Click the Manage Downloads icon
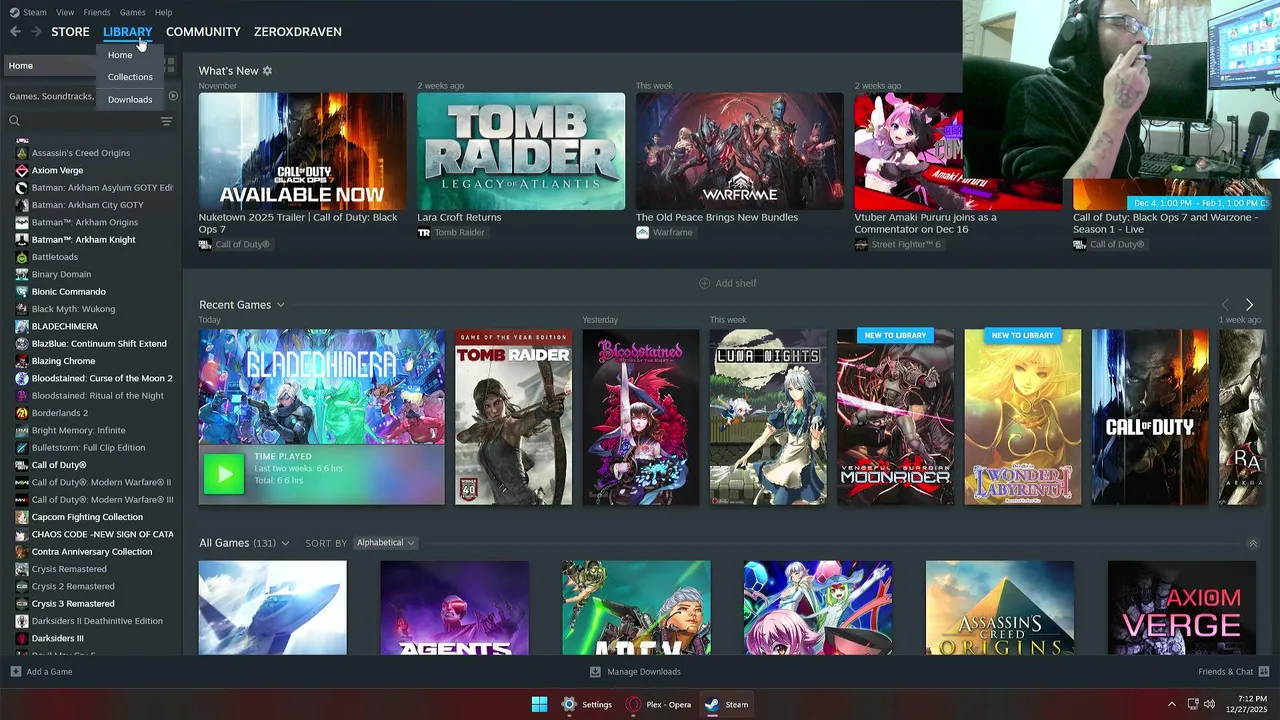Viewport: 1280px width, 720px height. [x=595, y=672]
